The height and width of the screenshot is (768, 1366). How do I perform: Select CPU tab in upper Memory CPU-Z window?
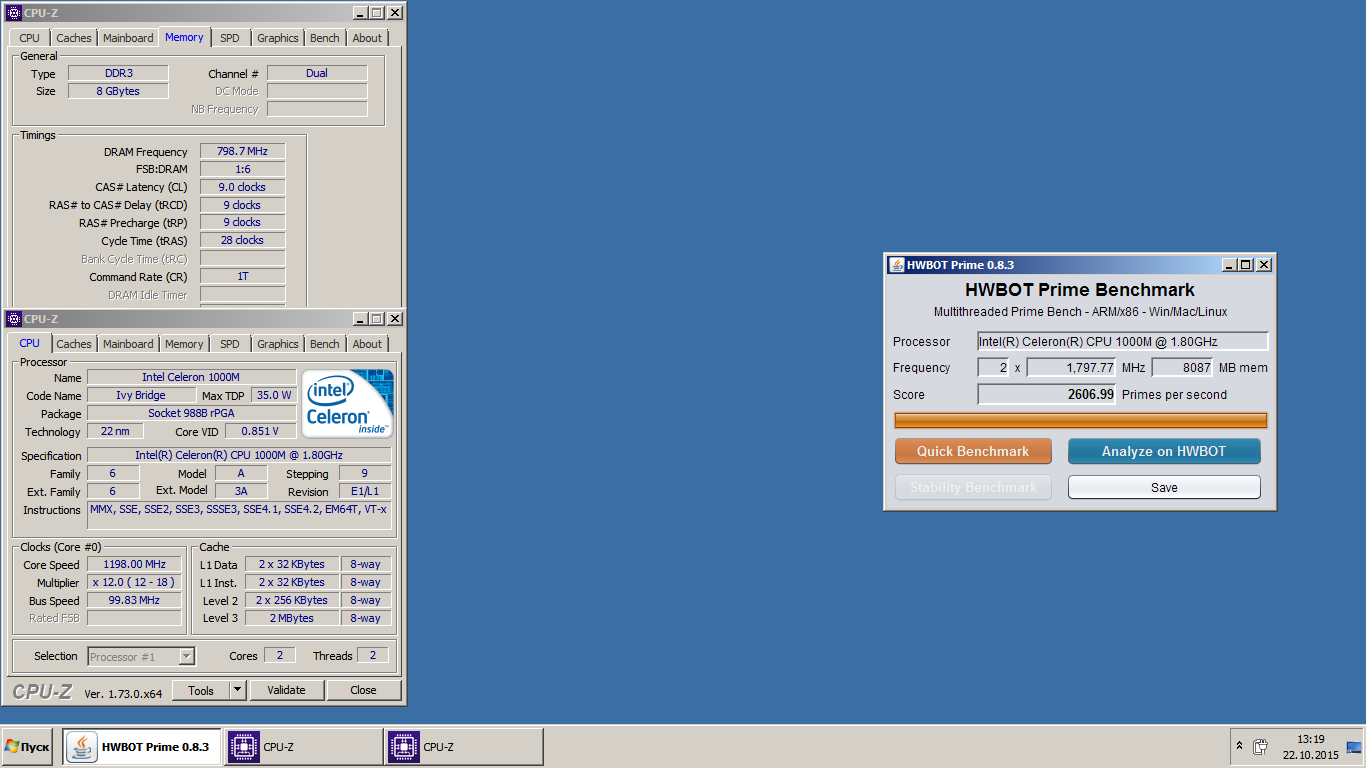tap(30, 38)
